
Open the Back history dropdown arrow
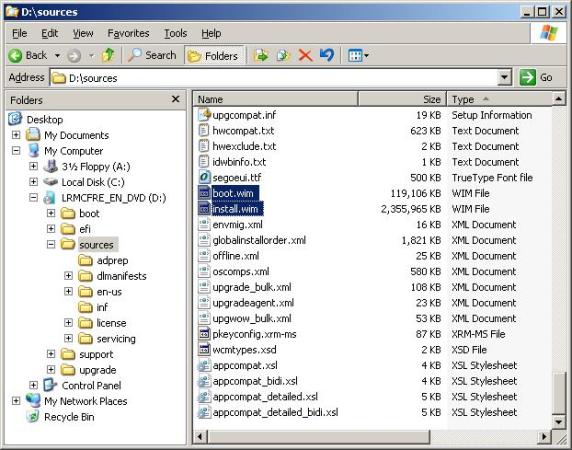(57, 56)
